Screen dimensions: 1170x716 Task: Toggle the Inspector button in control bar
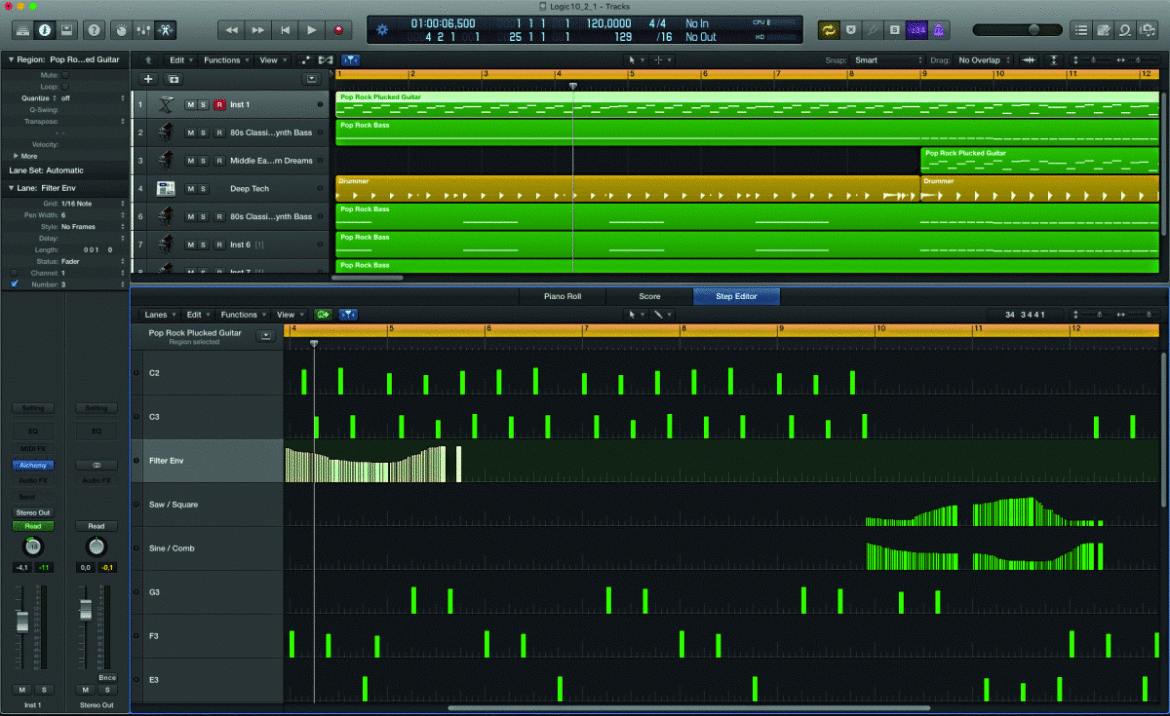point(45,30)
